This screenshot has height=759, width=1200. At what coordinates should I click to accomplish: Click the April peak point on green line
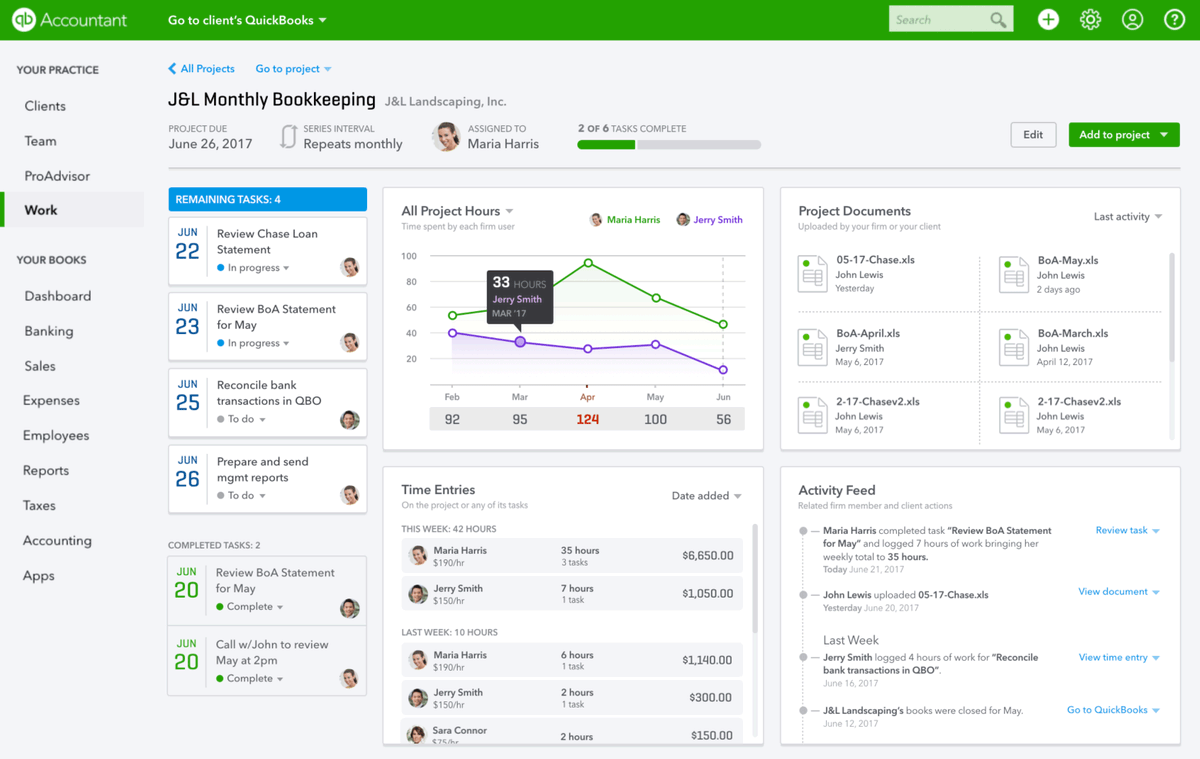pyautogui.click(x=588, y=263)
